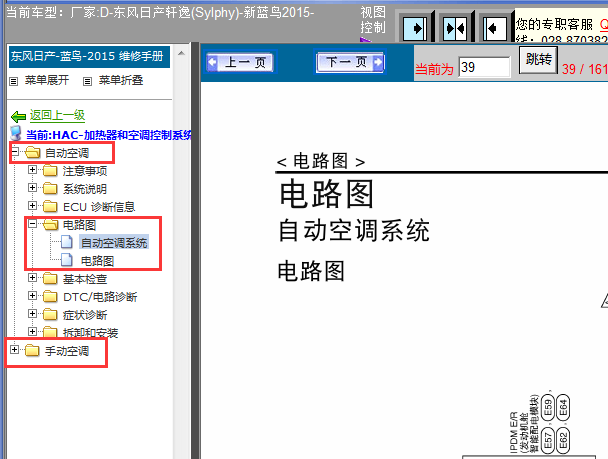Click the 电路图 document page icon

67,260
